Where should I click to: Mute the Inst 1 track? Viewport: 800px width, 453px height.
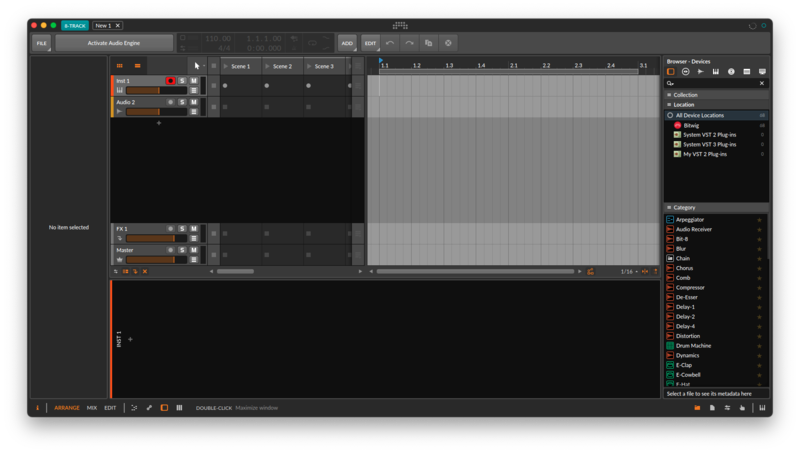coord(194,81)
